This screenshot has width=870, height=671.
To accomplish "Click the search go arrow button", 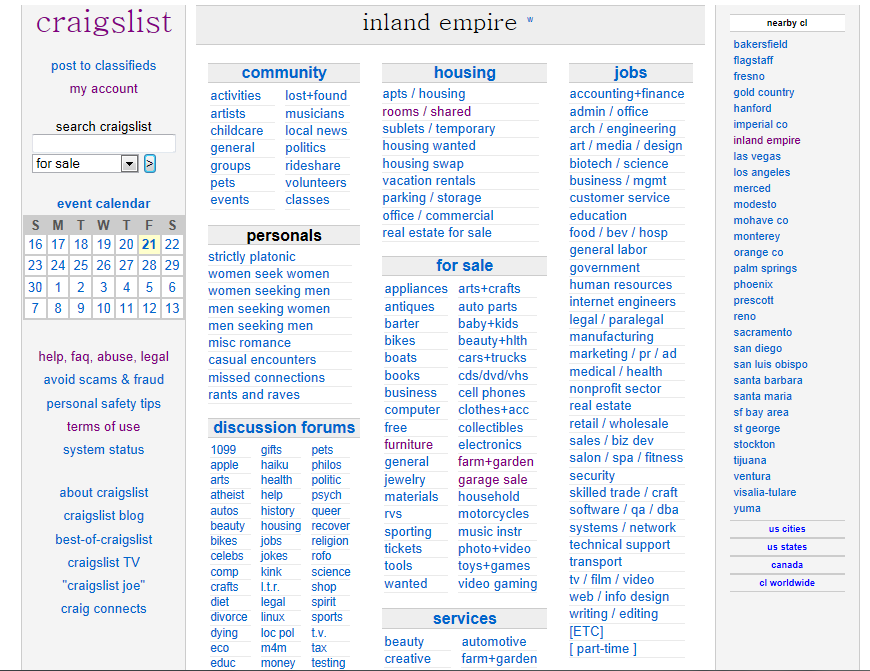I will coord(150,164).
